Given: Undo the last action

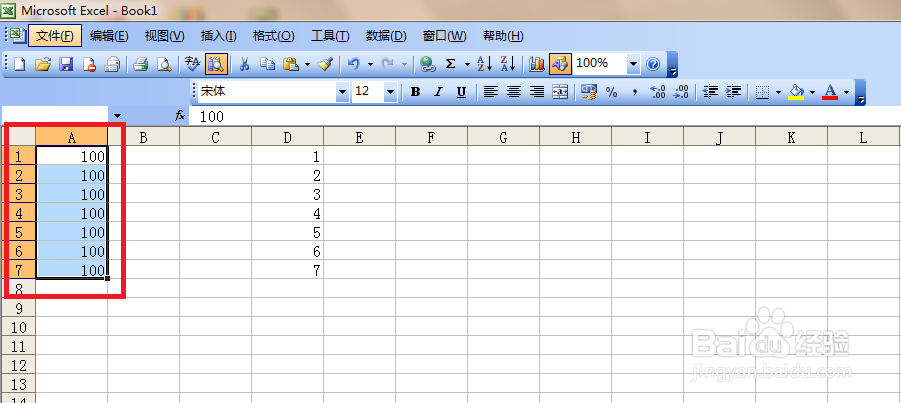Looking at the screenshot, I should coord(354,64).
